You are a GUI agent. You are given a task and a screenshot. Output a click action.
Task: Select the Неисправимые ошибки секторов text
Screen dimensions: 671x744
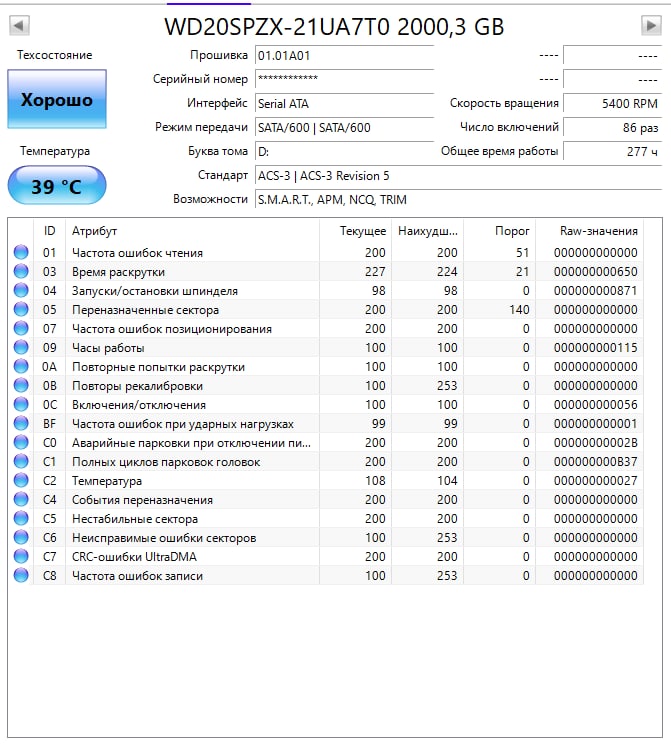point(164,538)
